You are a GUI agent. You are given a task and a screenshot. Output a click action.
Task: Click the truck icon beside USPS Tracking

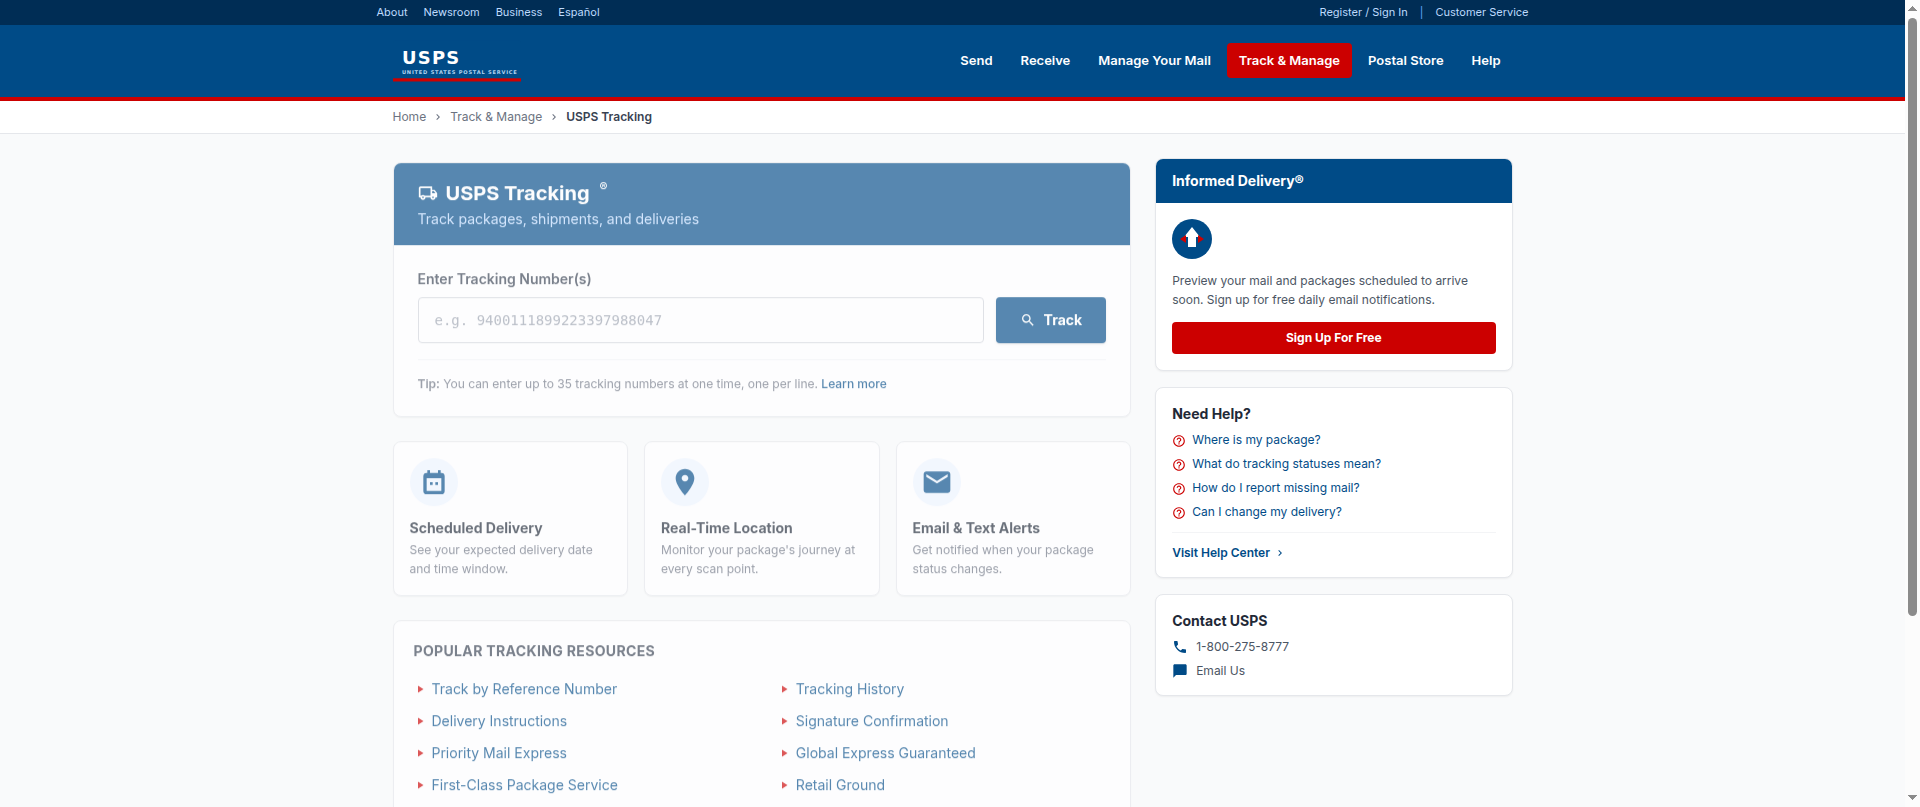[428, 193]
